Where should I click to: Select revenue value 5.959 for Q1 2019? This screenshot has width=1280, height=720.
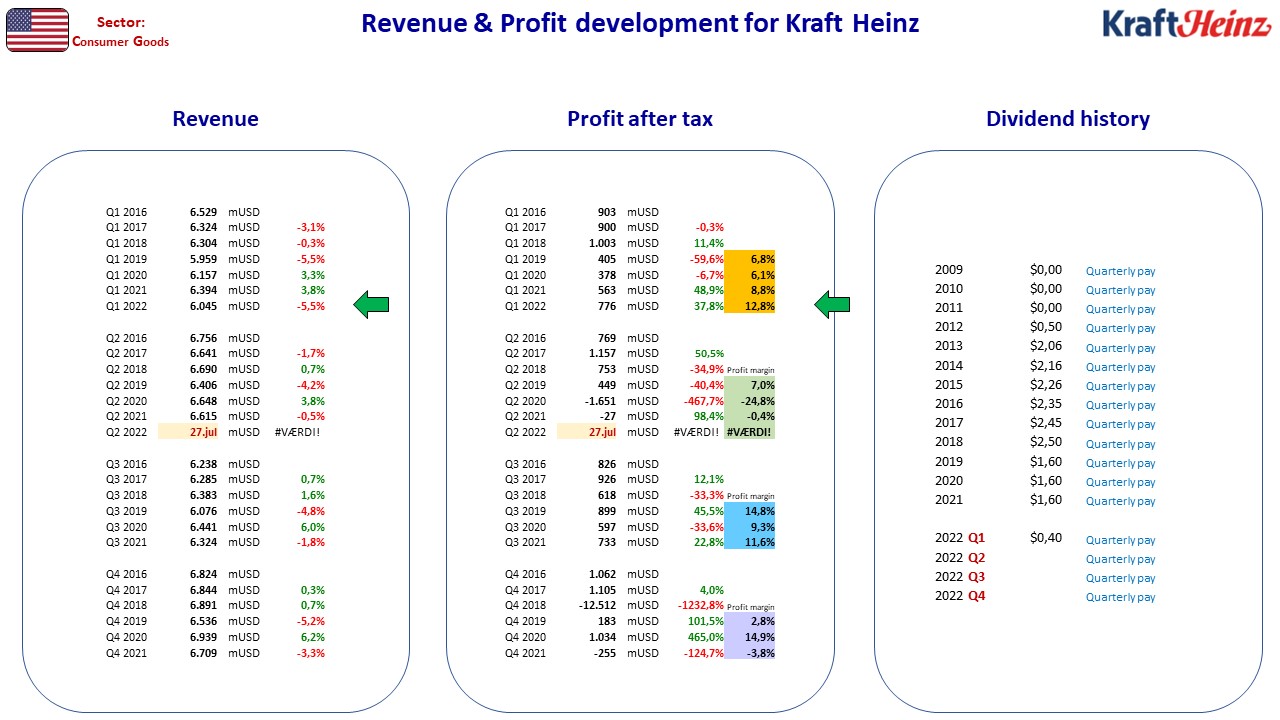(x=203, y=259)
